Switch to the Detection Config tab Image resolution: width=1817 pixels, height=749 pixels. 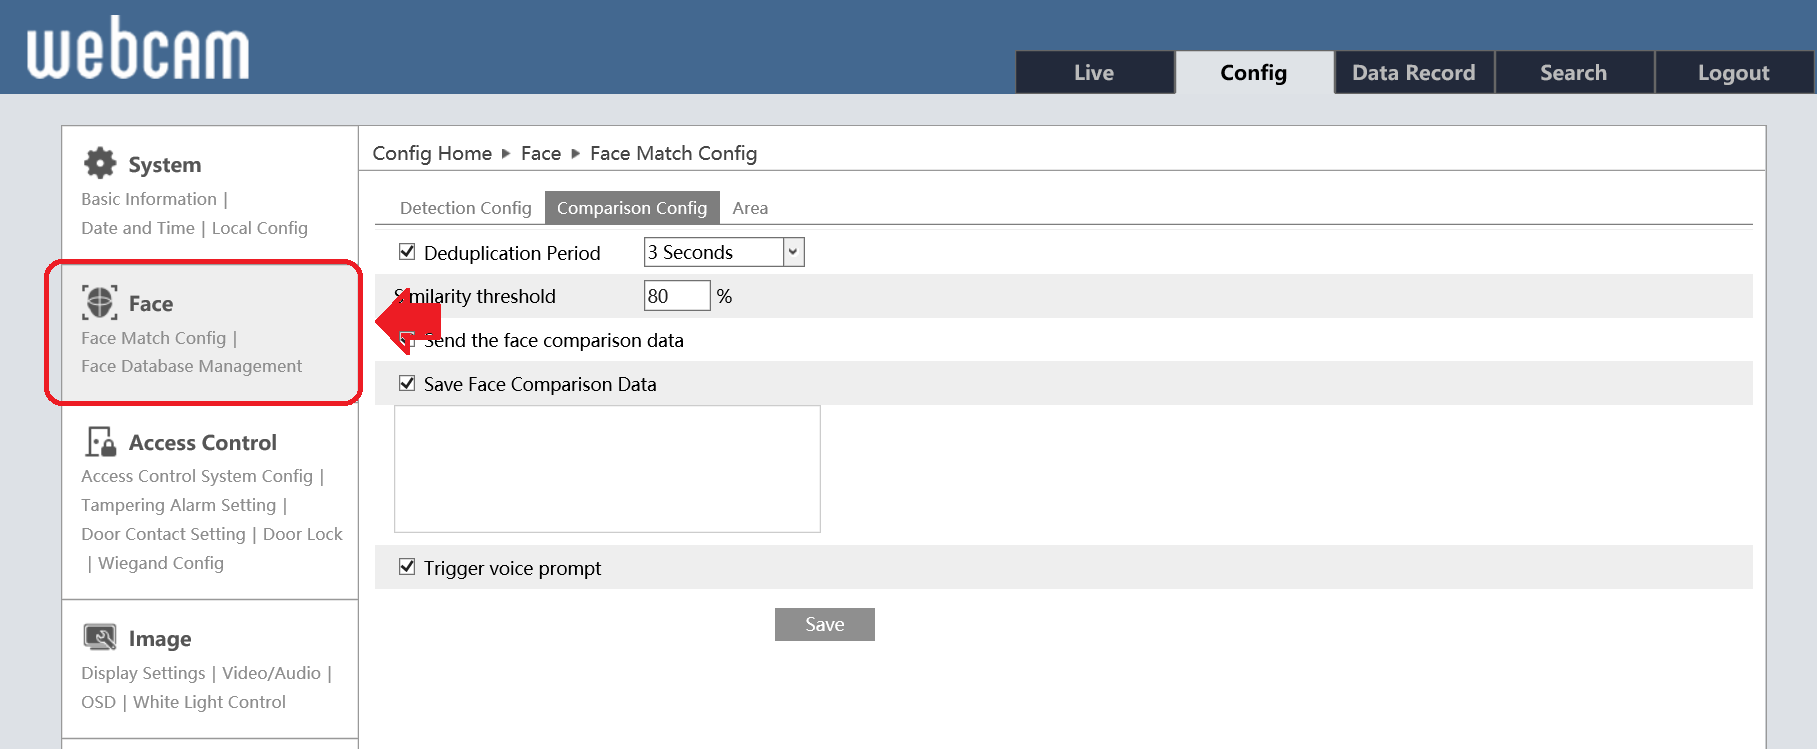[x=465, y=208]
